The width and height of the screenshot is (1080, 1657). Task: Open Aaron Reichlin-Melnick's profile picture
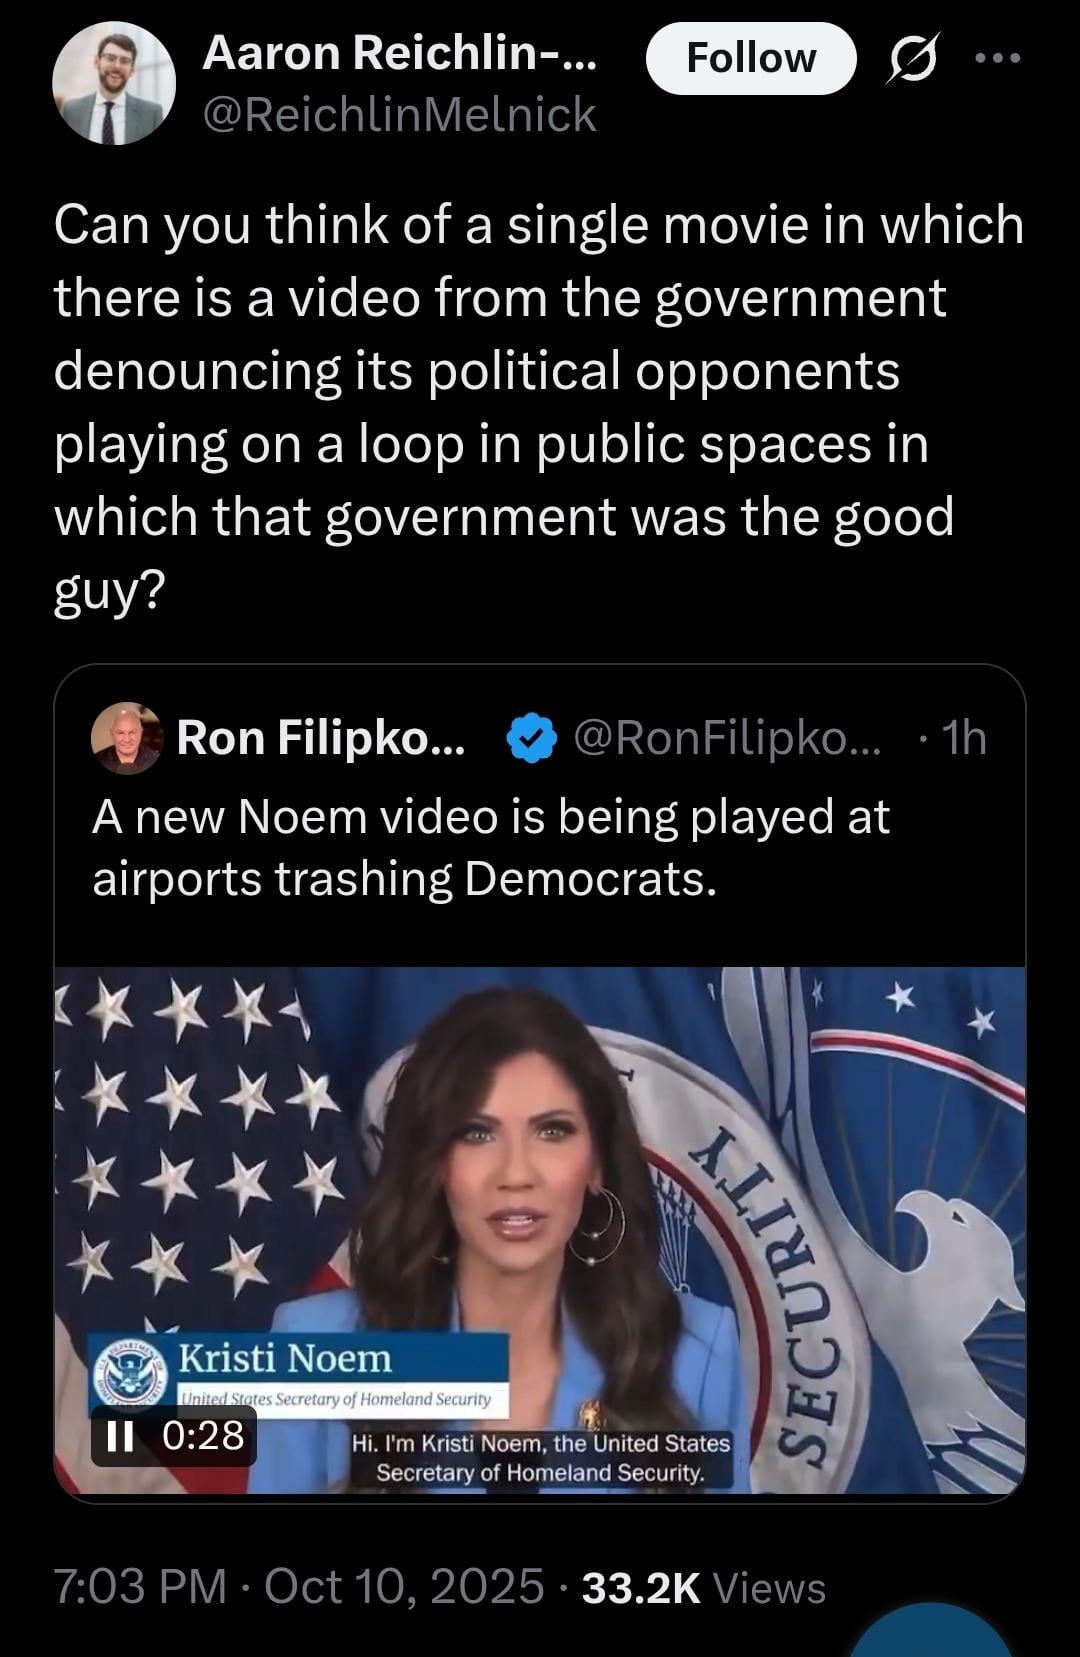(x=114, y=84)
